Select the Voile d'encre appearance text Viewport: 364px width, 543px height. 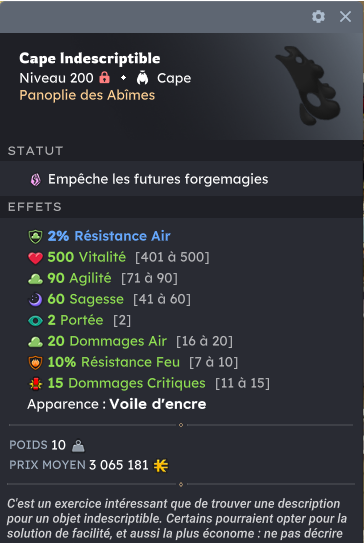tap(158, 404)
